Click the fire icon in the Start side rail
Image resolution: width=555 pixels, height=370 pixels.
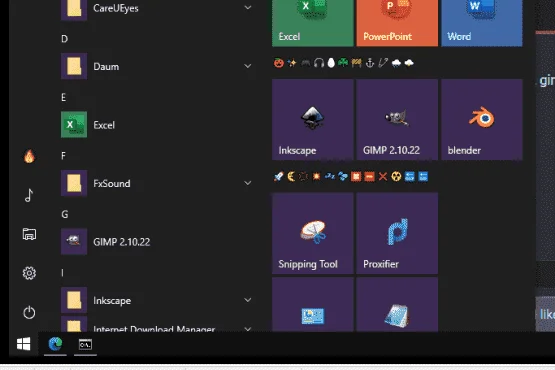[x=29, y=156]
